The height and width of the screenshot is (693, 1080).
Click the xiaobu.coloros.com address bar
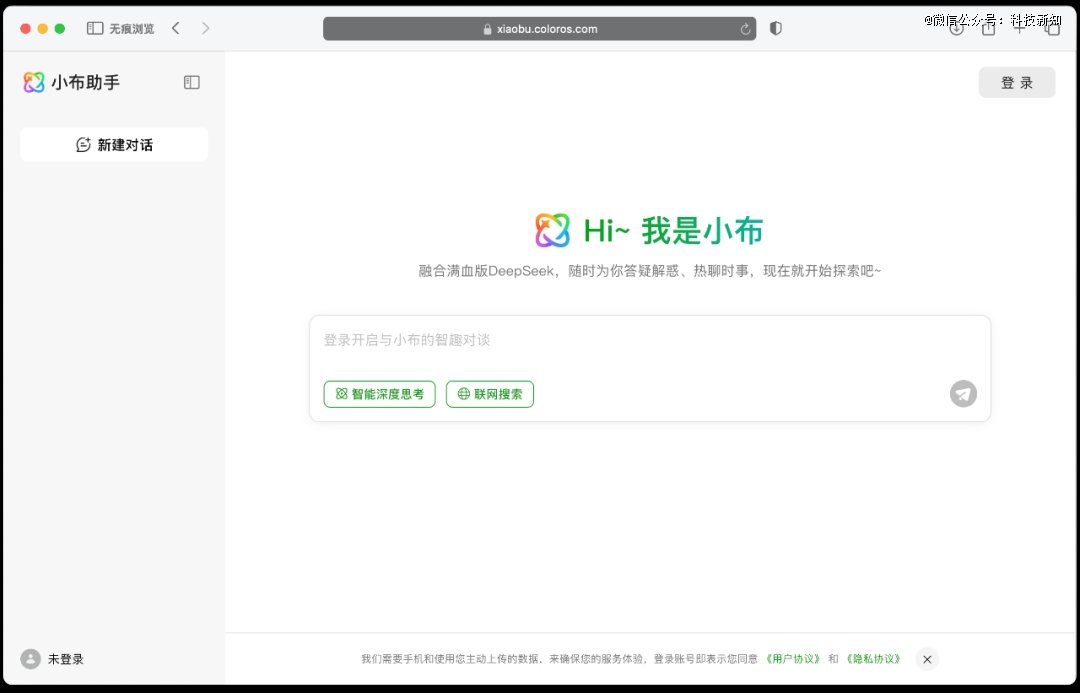(x=539, y=29)
